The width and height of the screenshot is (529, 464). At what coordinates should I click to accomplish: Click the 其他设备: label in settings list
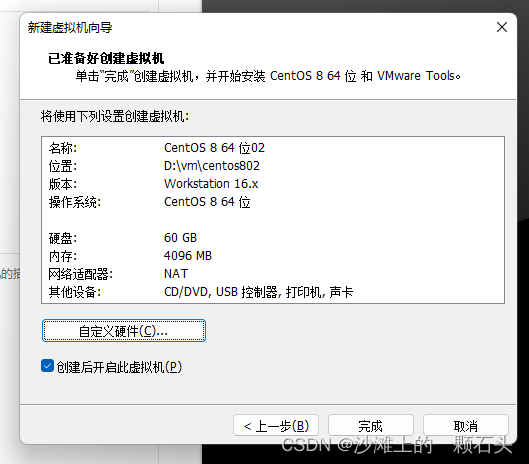pyautogui.click(x=75, y=292)
